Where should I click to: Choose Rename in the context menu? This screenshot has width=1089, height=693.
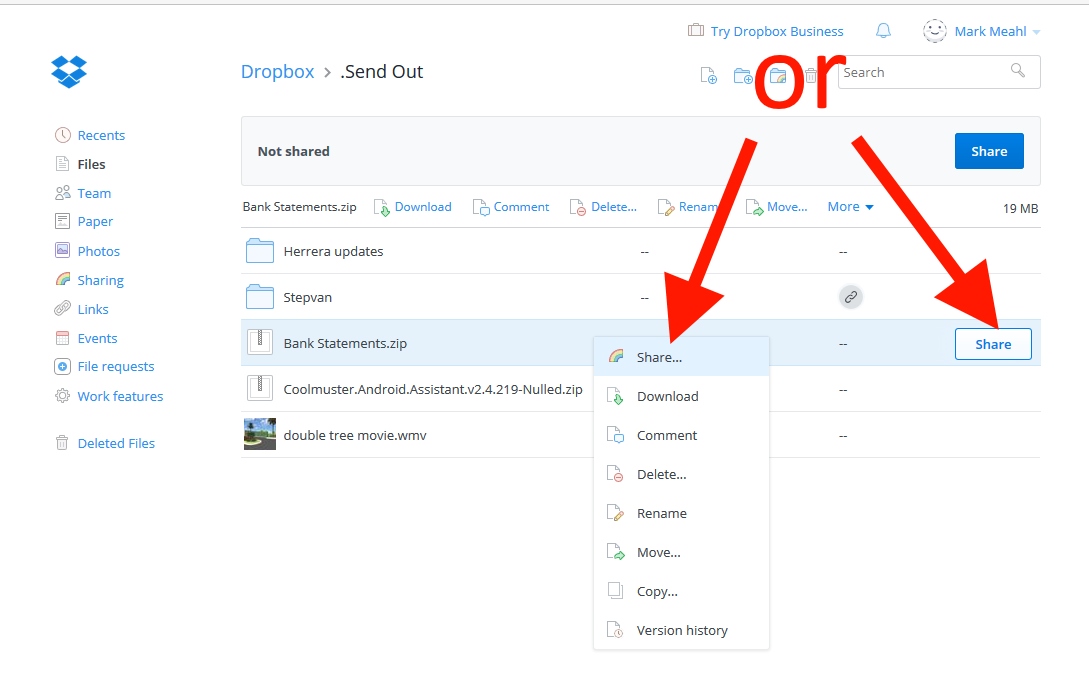681,513
